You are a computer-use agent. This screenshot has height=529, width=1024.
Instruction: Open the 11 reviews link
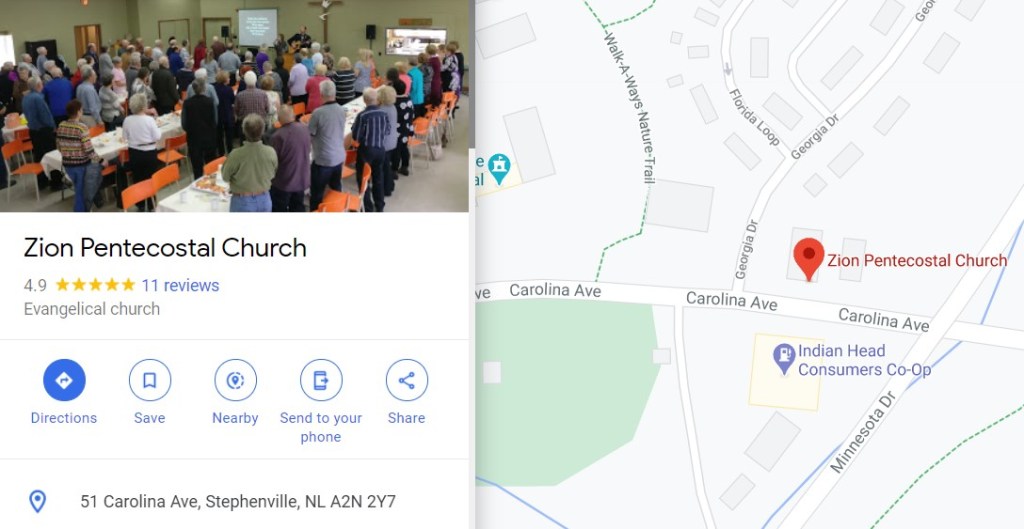180,285
